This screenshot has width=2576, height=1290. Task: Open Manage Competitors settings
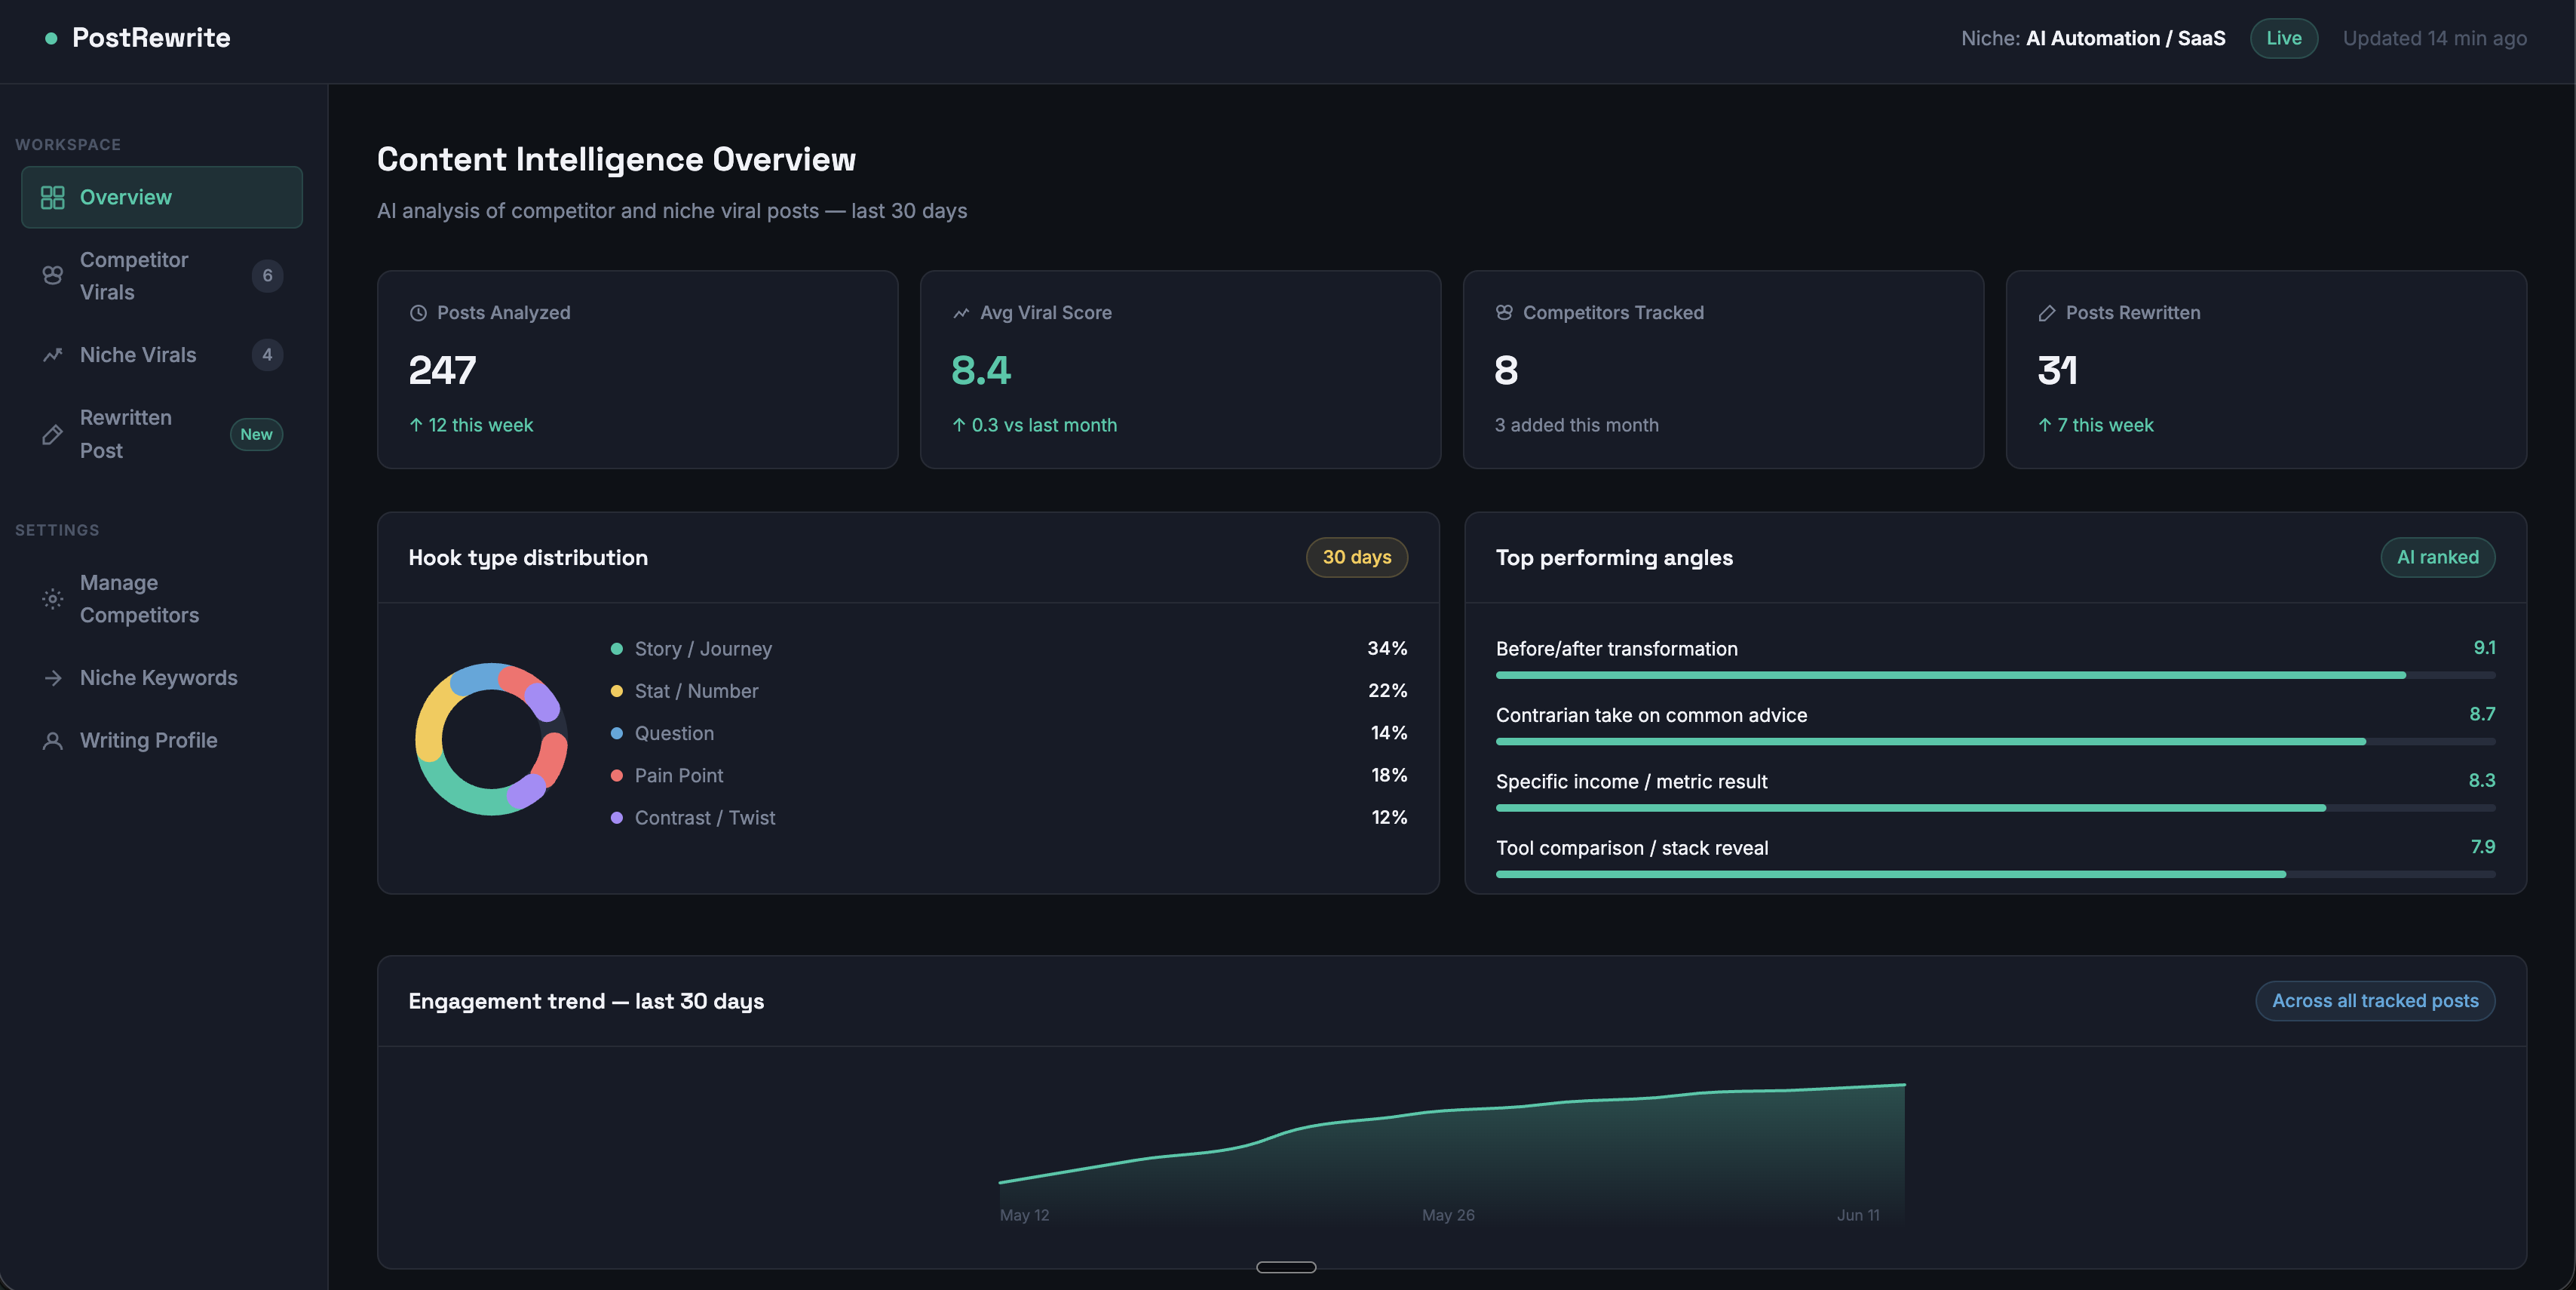(162, 599)
